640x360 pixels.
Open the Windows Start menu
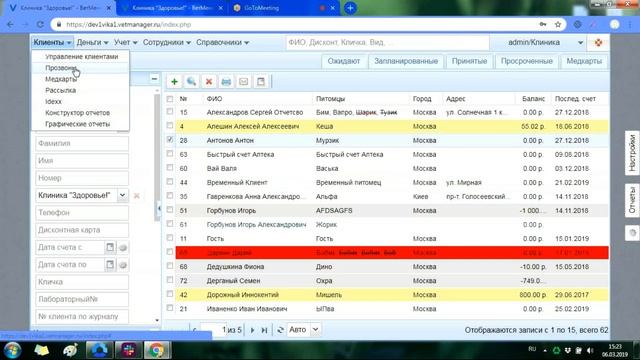pyautogui.click(x=13, y=350)
